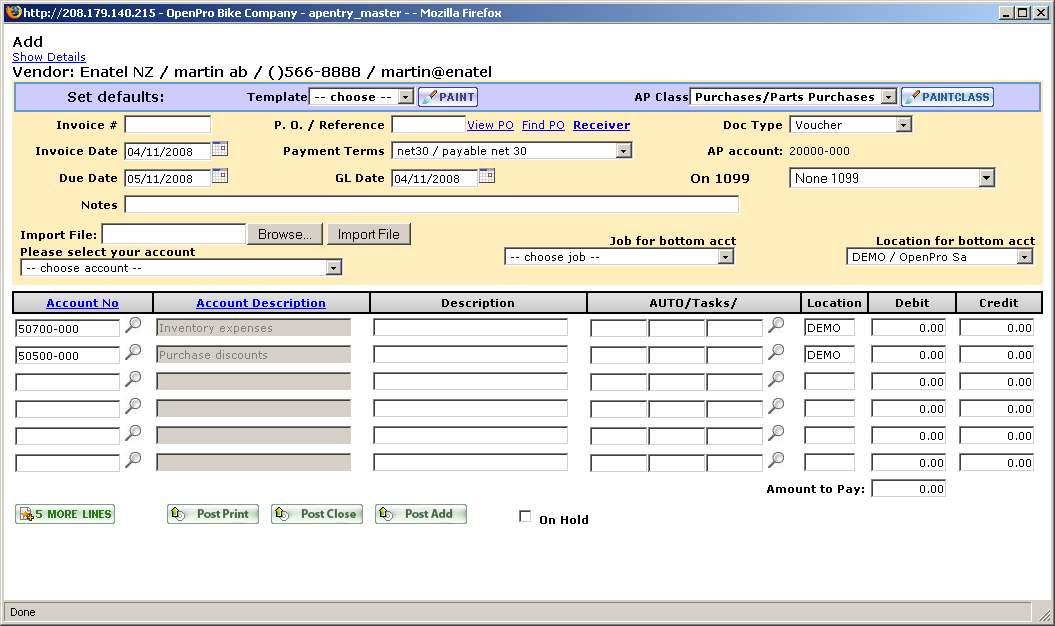
Task: Open the Due Date calendar picker
Action: tap(220, 177)
